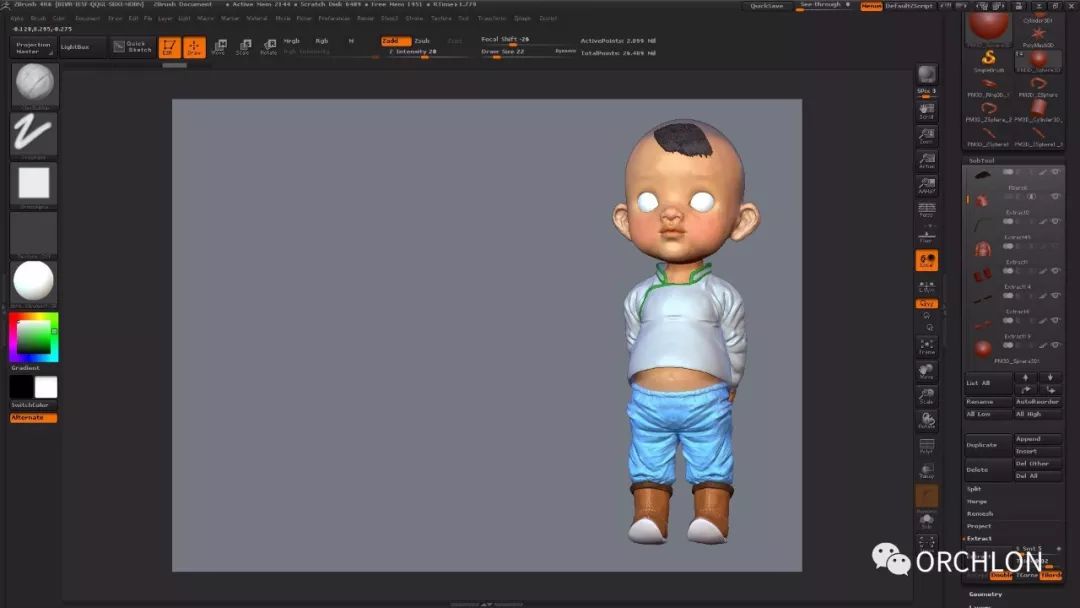1080x608 pixels.
Task: Select the Draw mode icon
Action: [194, 47]
